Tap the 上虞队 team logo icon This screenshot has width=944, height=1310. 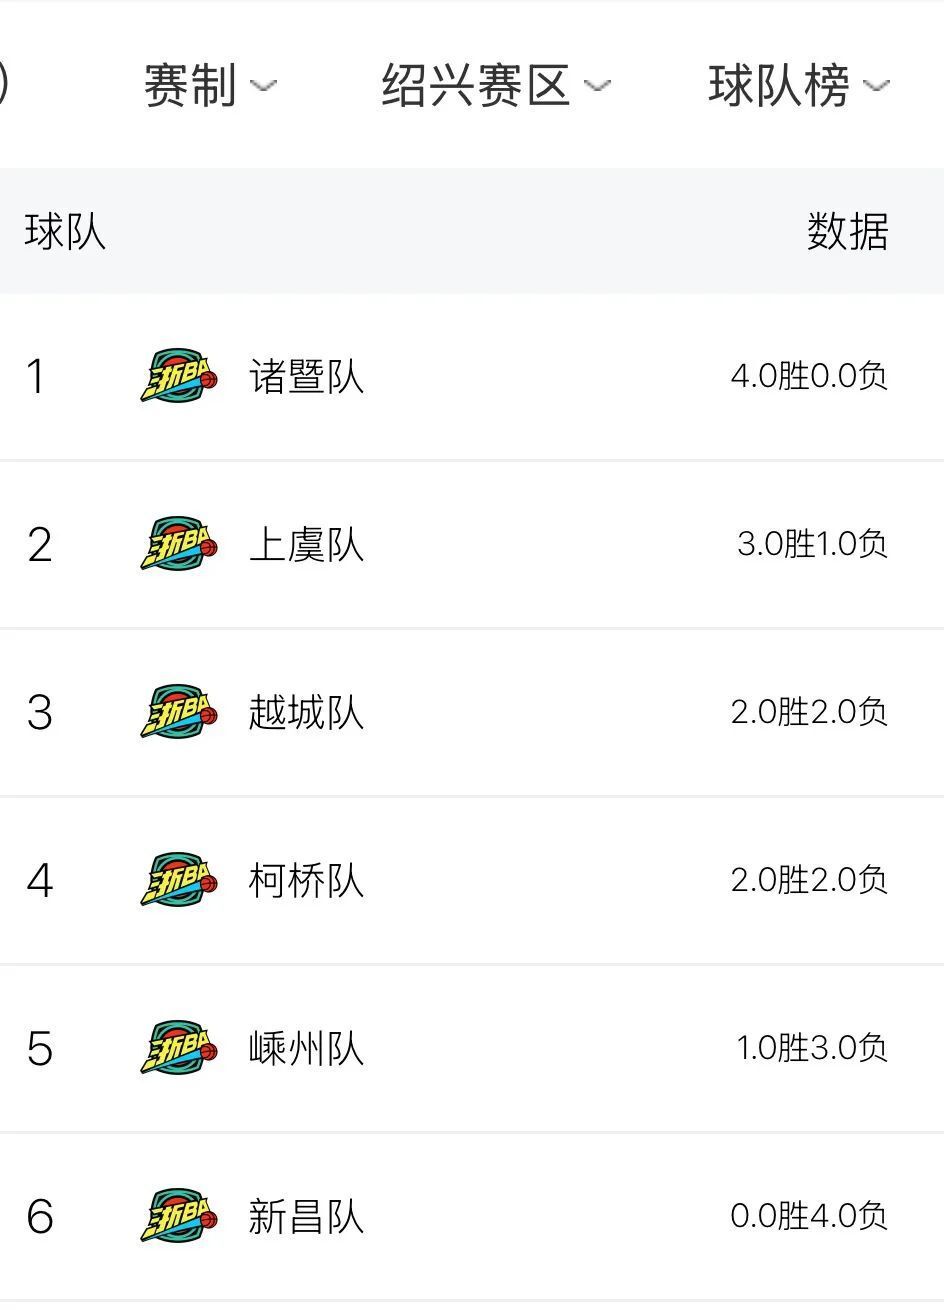coord(179,544)
